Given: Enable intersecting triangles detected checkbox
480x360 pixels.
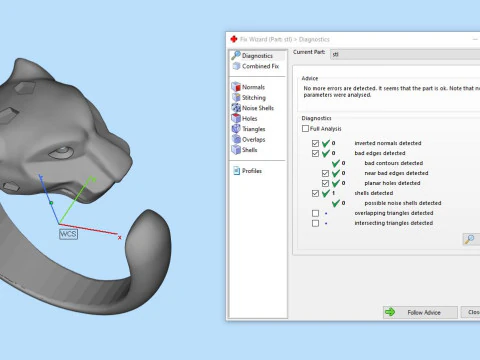Looking at the screenshot, I should click(x=315, y=223).
